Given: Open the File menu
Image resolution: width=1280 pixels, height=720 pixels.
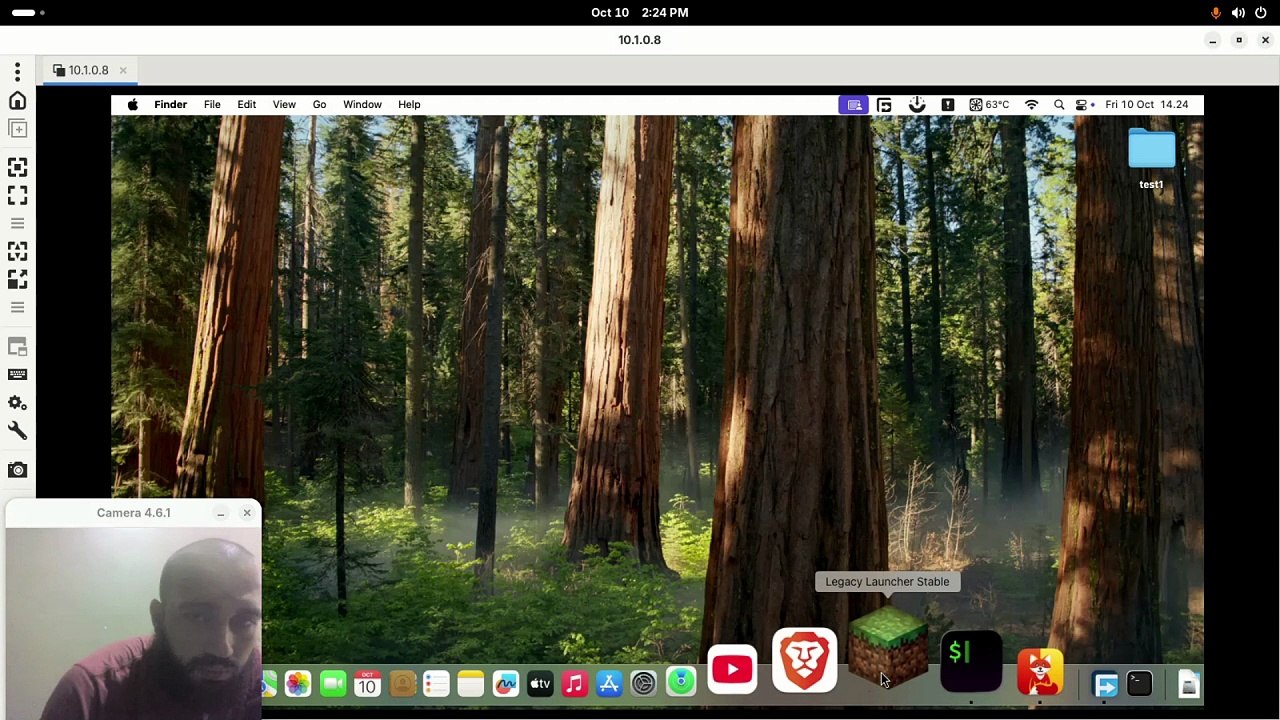Looking at the screenshot, I should coord(212,104).
